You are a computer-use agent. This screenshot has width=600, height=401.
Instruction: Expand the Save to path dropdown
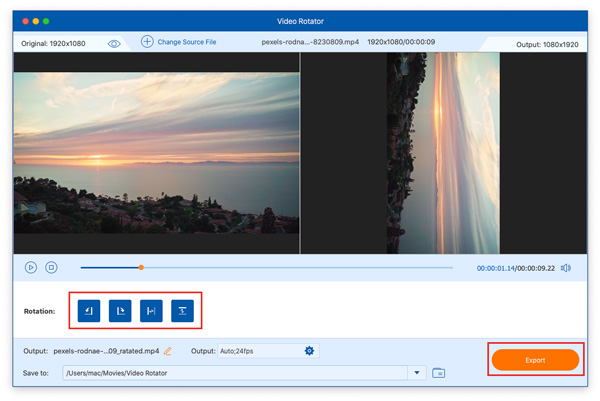(417, 373)
